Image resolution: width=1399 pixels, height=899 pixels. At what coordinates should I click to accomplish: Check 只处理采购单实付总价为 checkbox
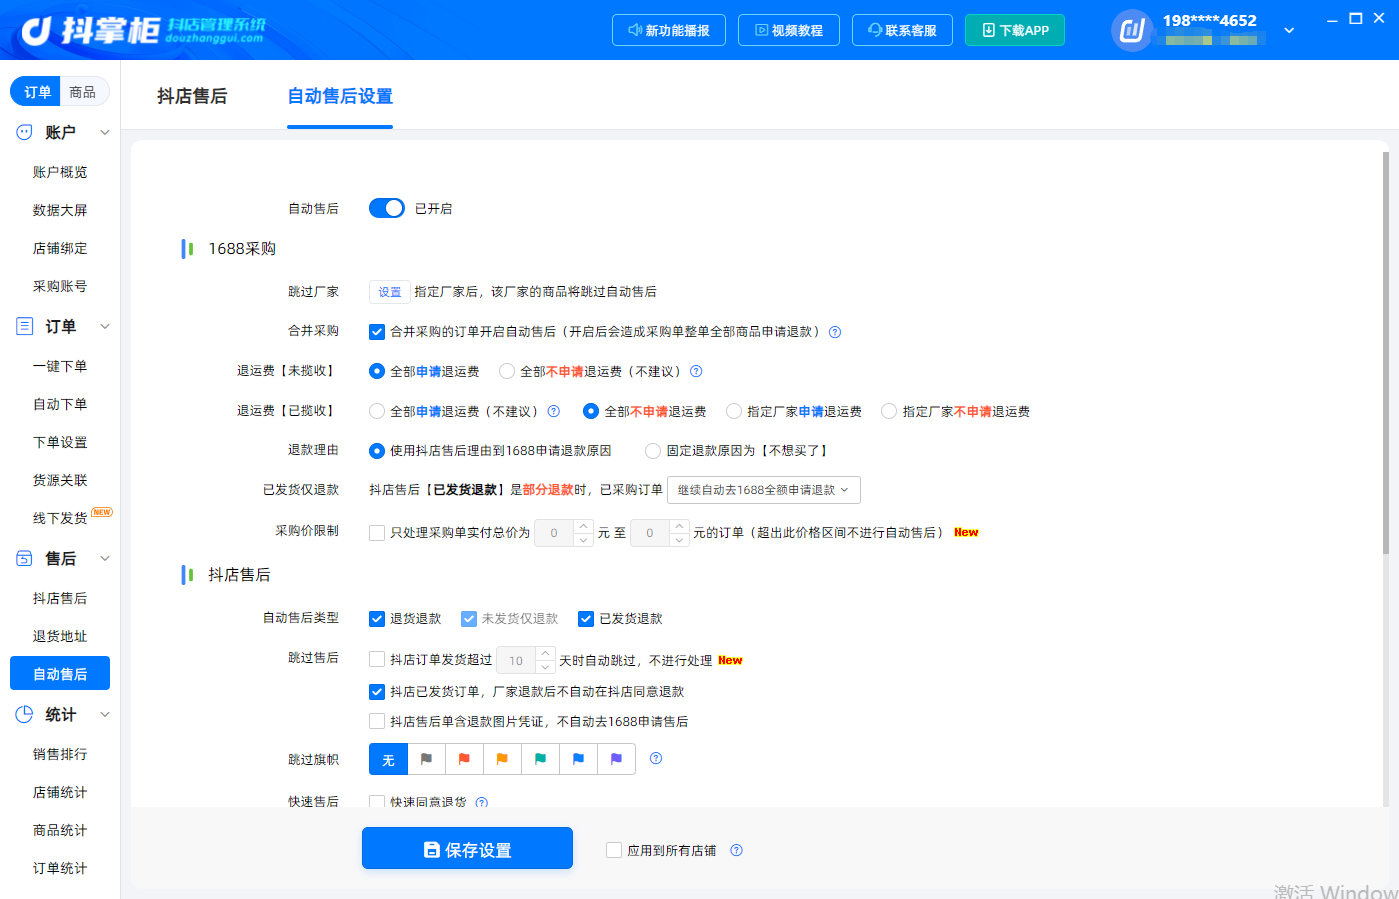point(377,533)
